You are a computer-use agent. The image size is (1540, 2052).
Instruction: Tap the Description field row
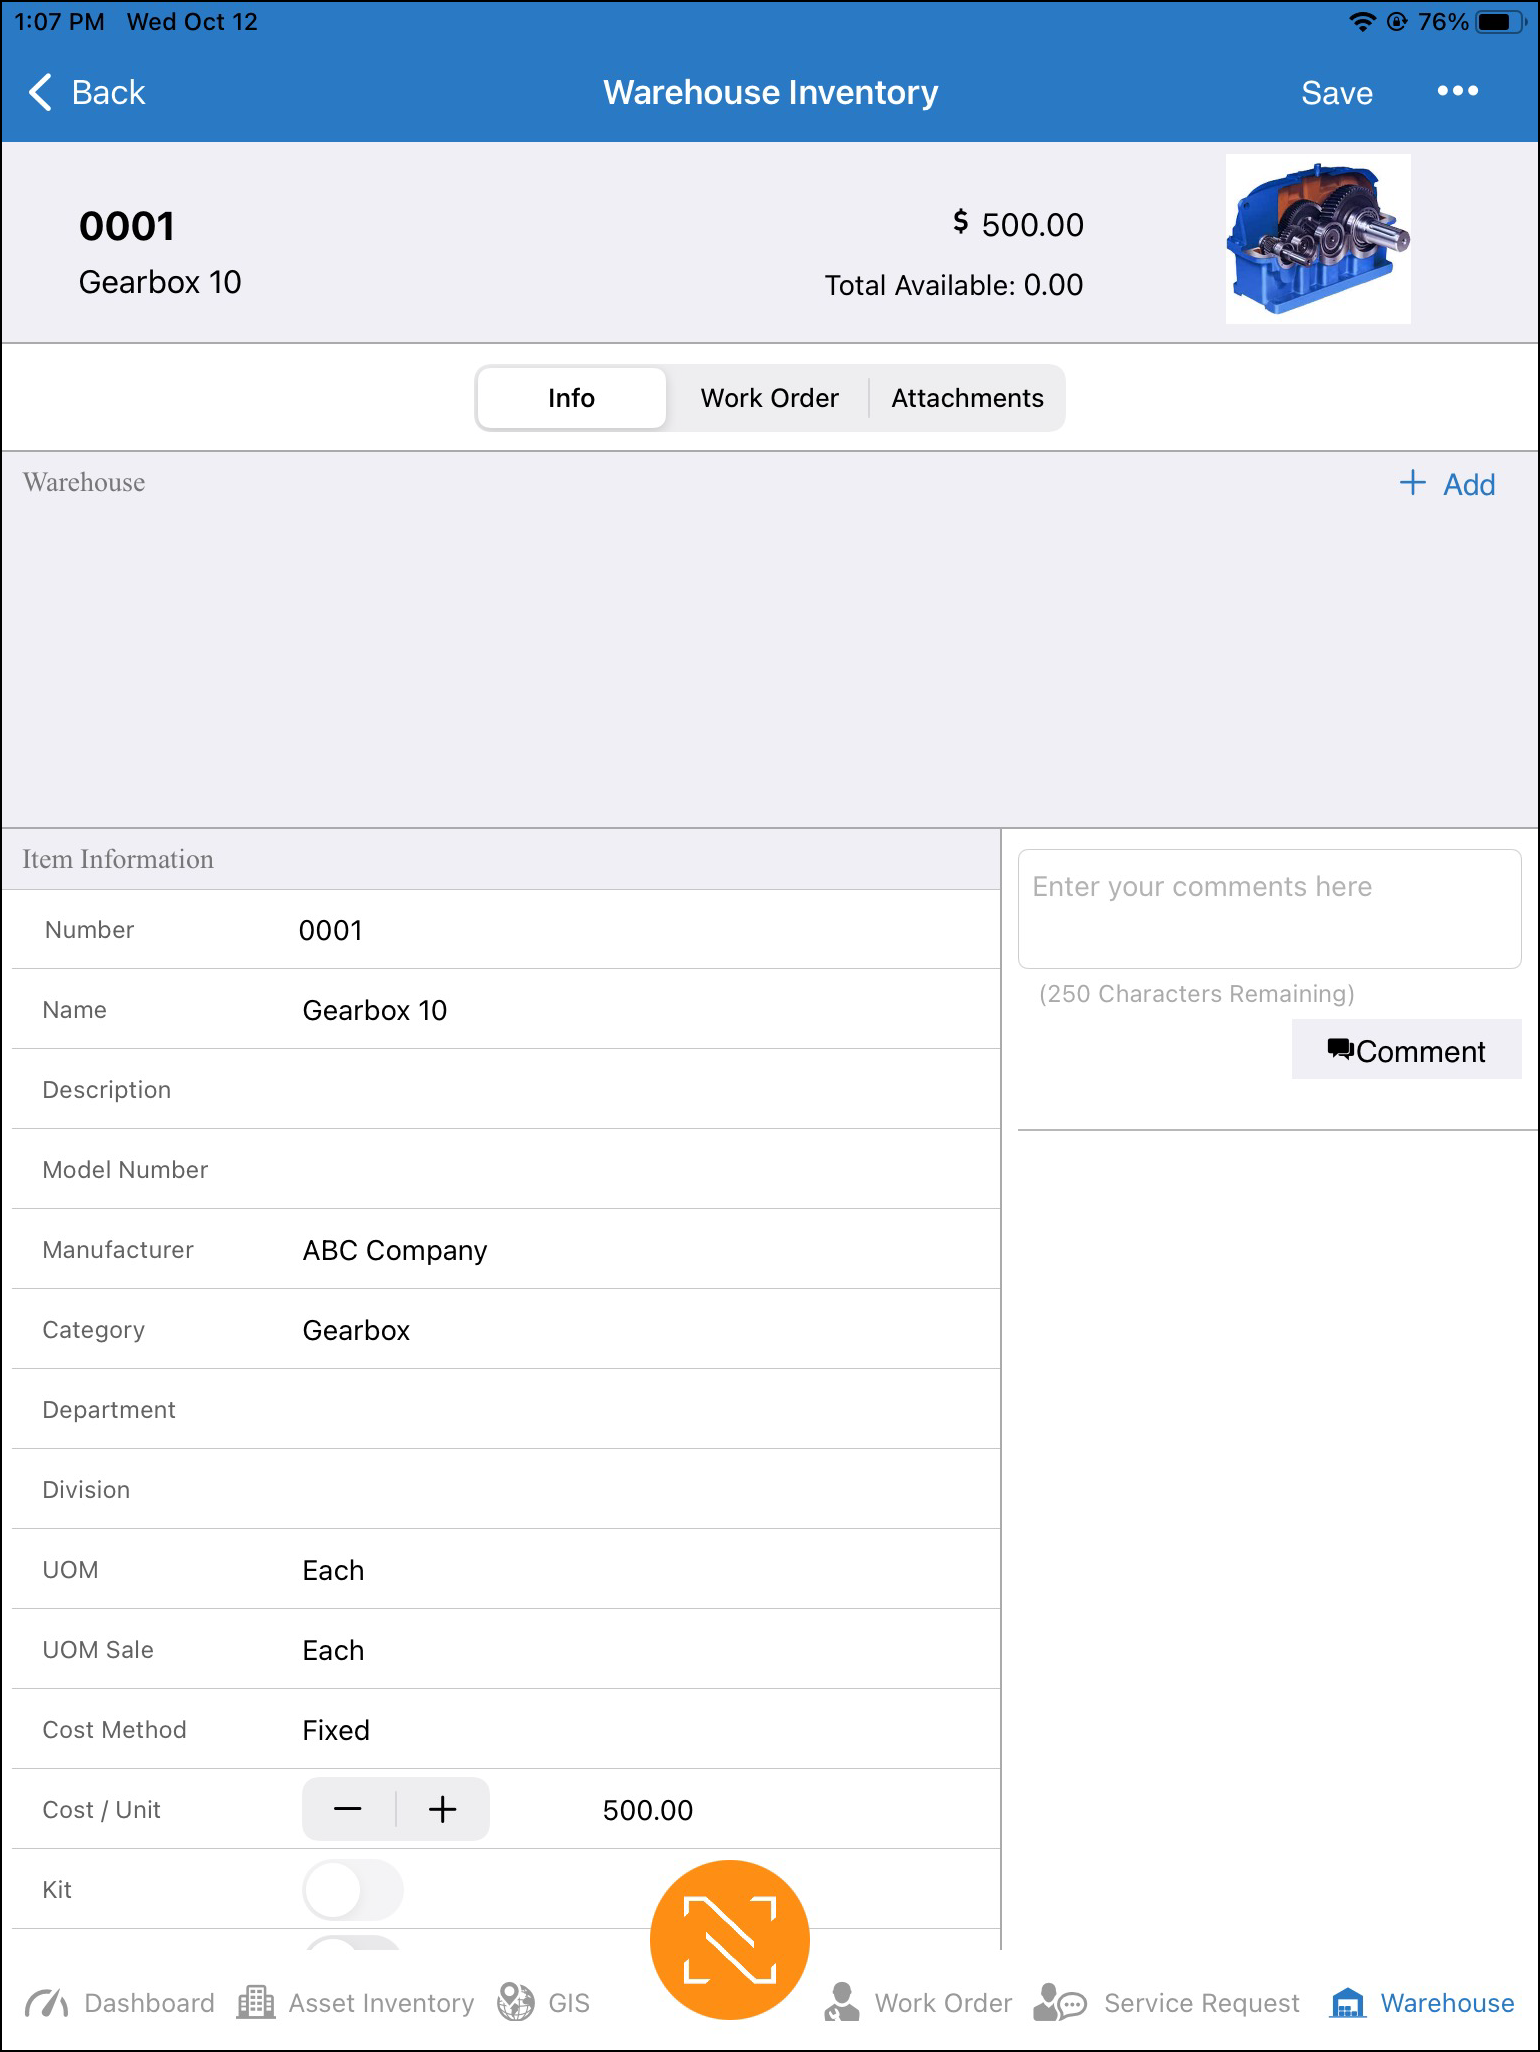pyautogui.click(x=506, y=1089)
